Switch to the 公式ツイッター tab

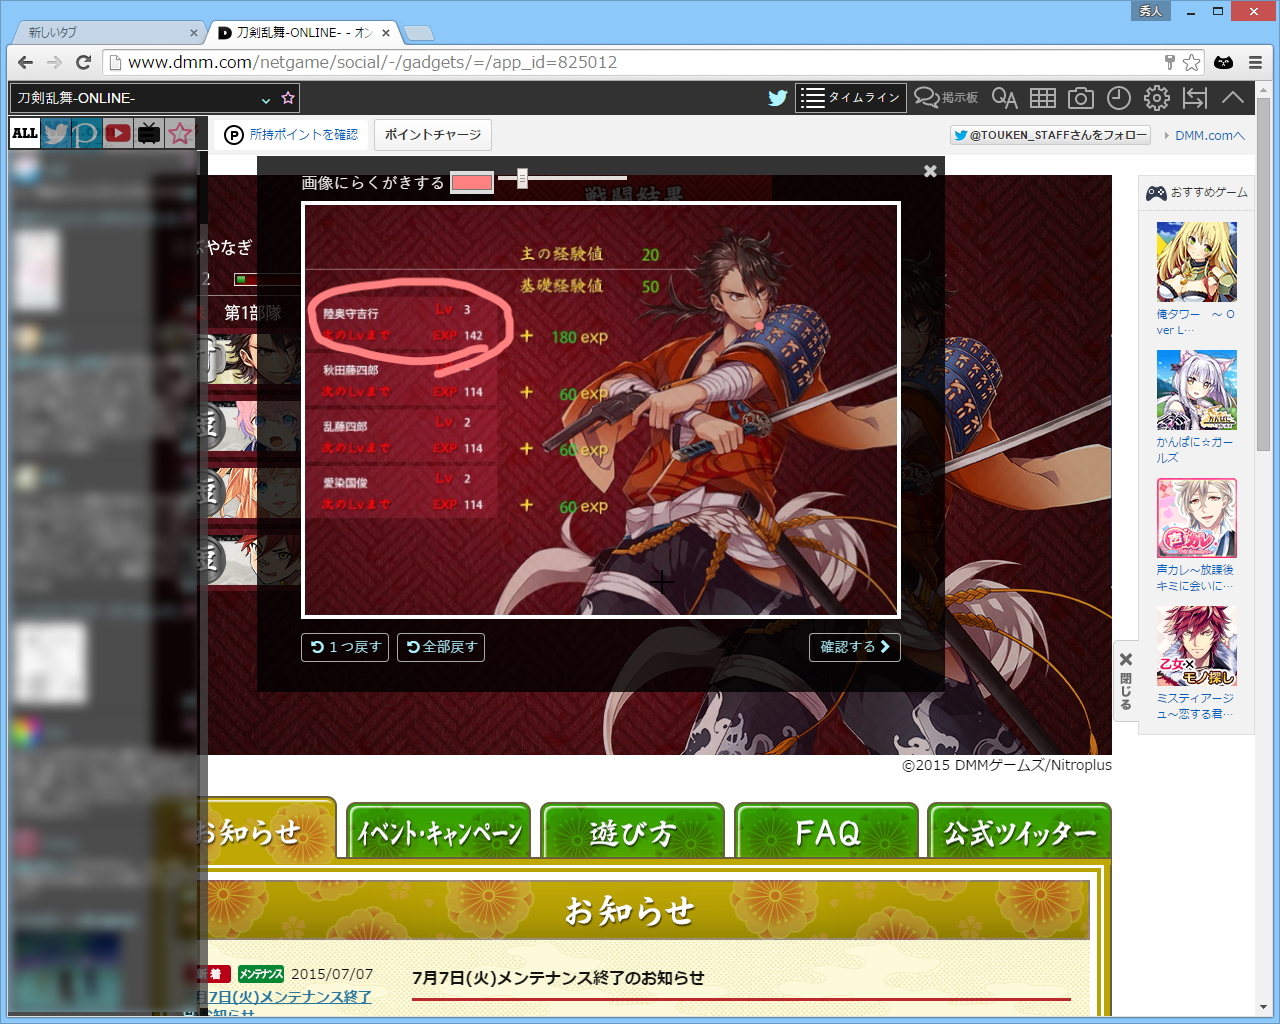tap(1019, 831)
